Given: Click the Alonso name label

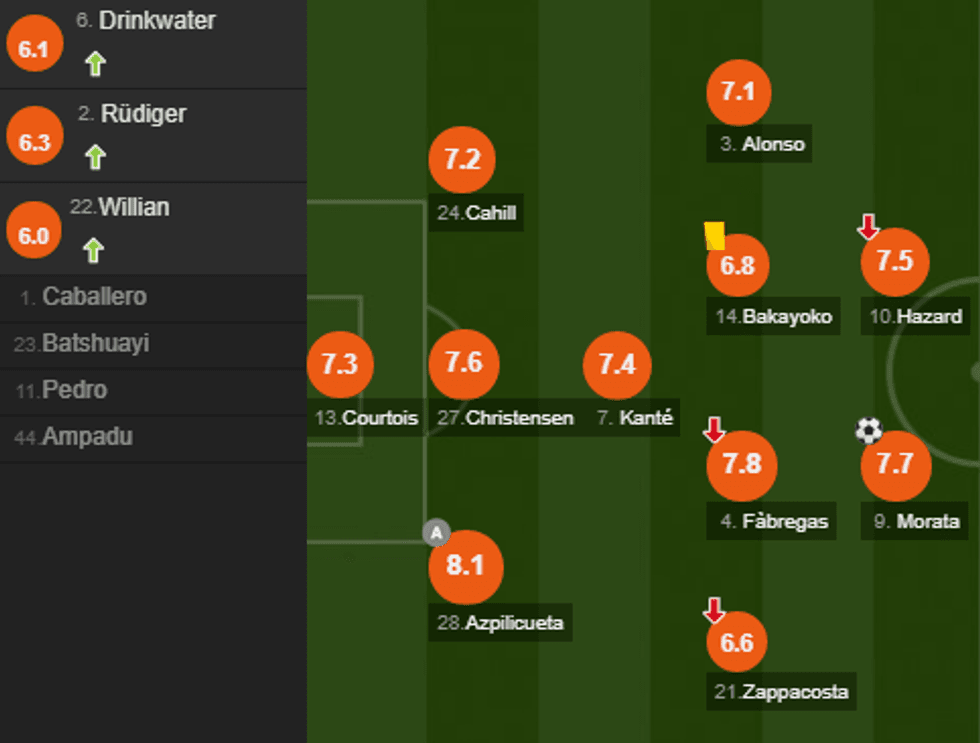Looking at the screenshot, I should pyautogui.click(x=762, y=144).
